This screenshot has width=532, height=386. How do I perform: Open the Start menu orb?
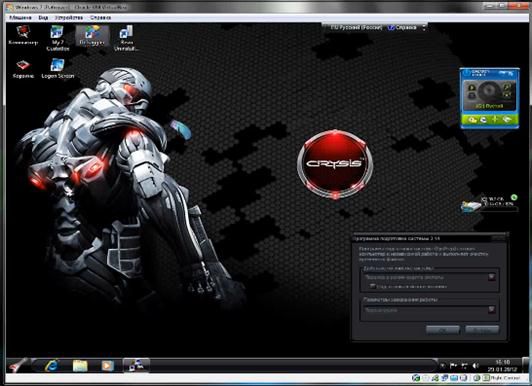tap(18, 366)
